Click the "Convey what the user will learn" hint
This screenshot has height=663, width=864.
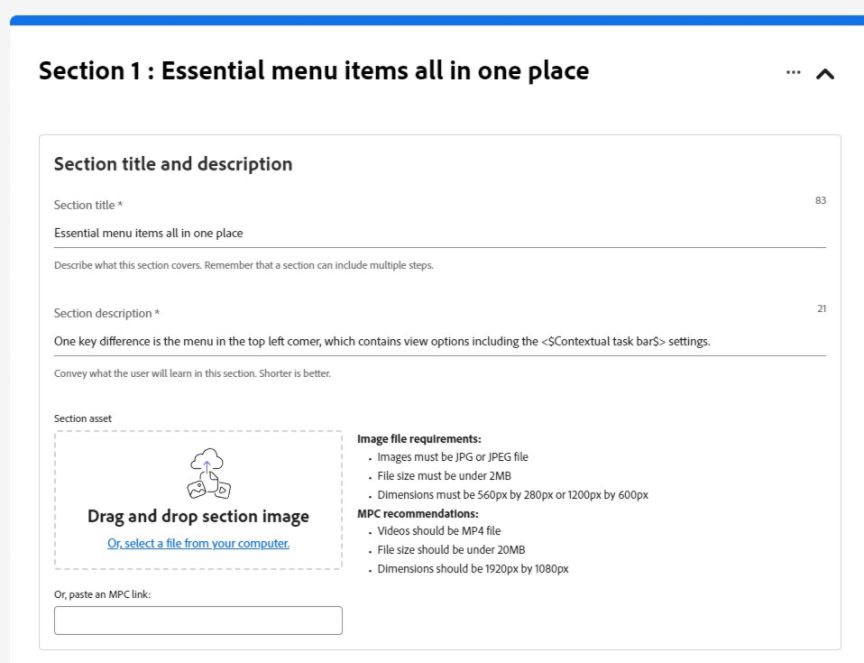click(191, 374)
